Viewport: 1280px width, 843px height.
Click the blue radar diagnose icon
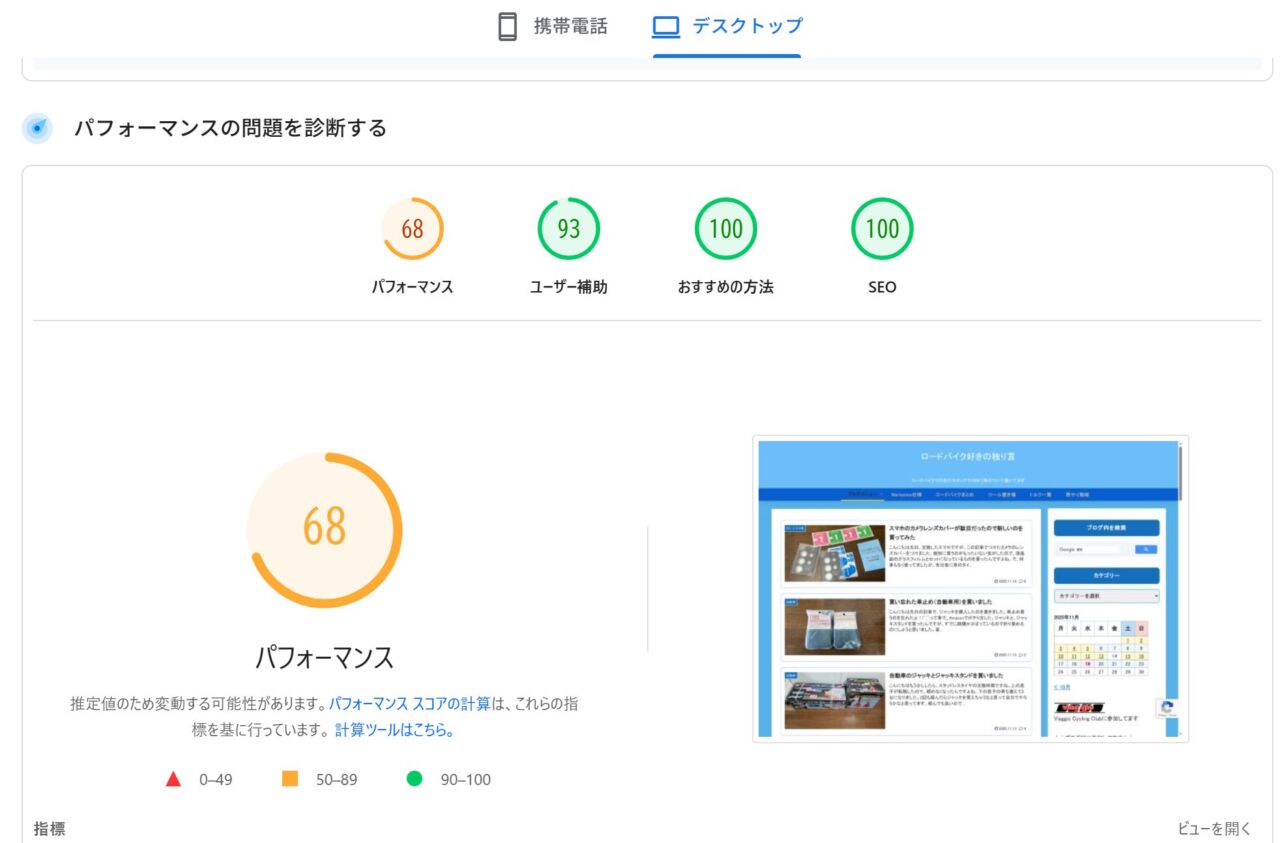coord(37,129)
